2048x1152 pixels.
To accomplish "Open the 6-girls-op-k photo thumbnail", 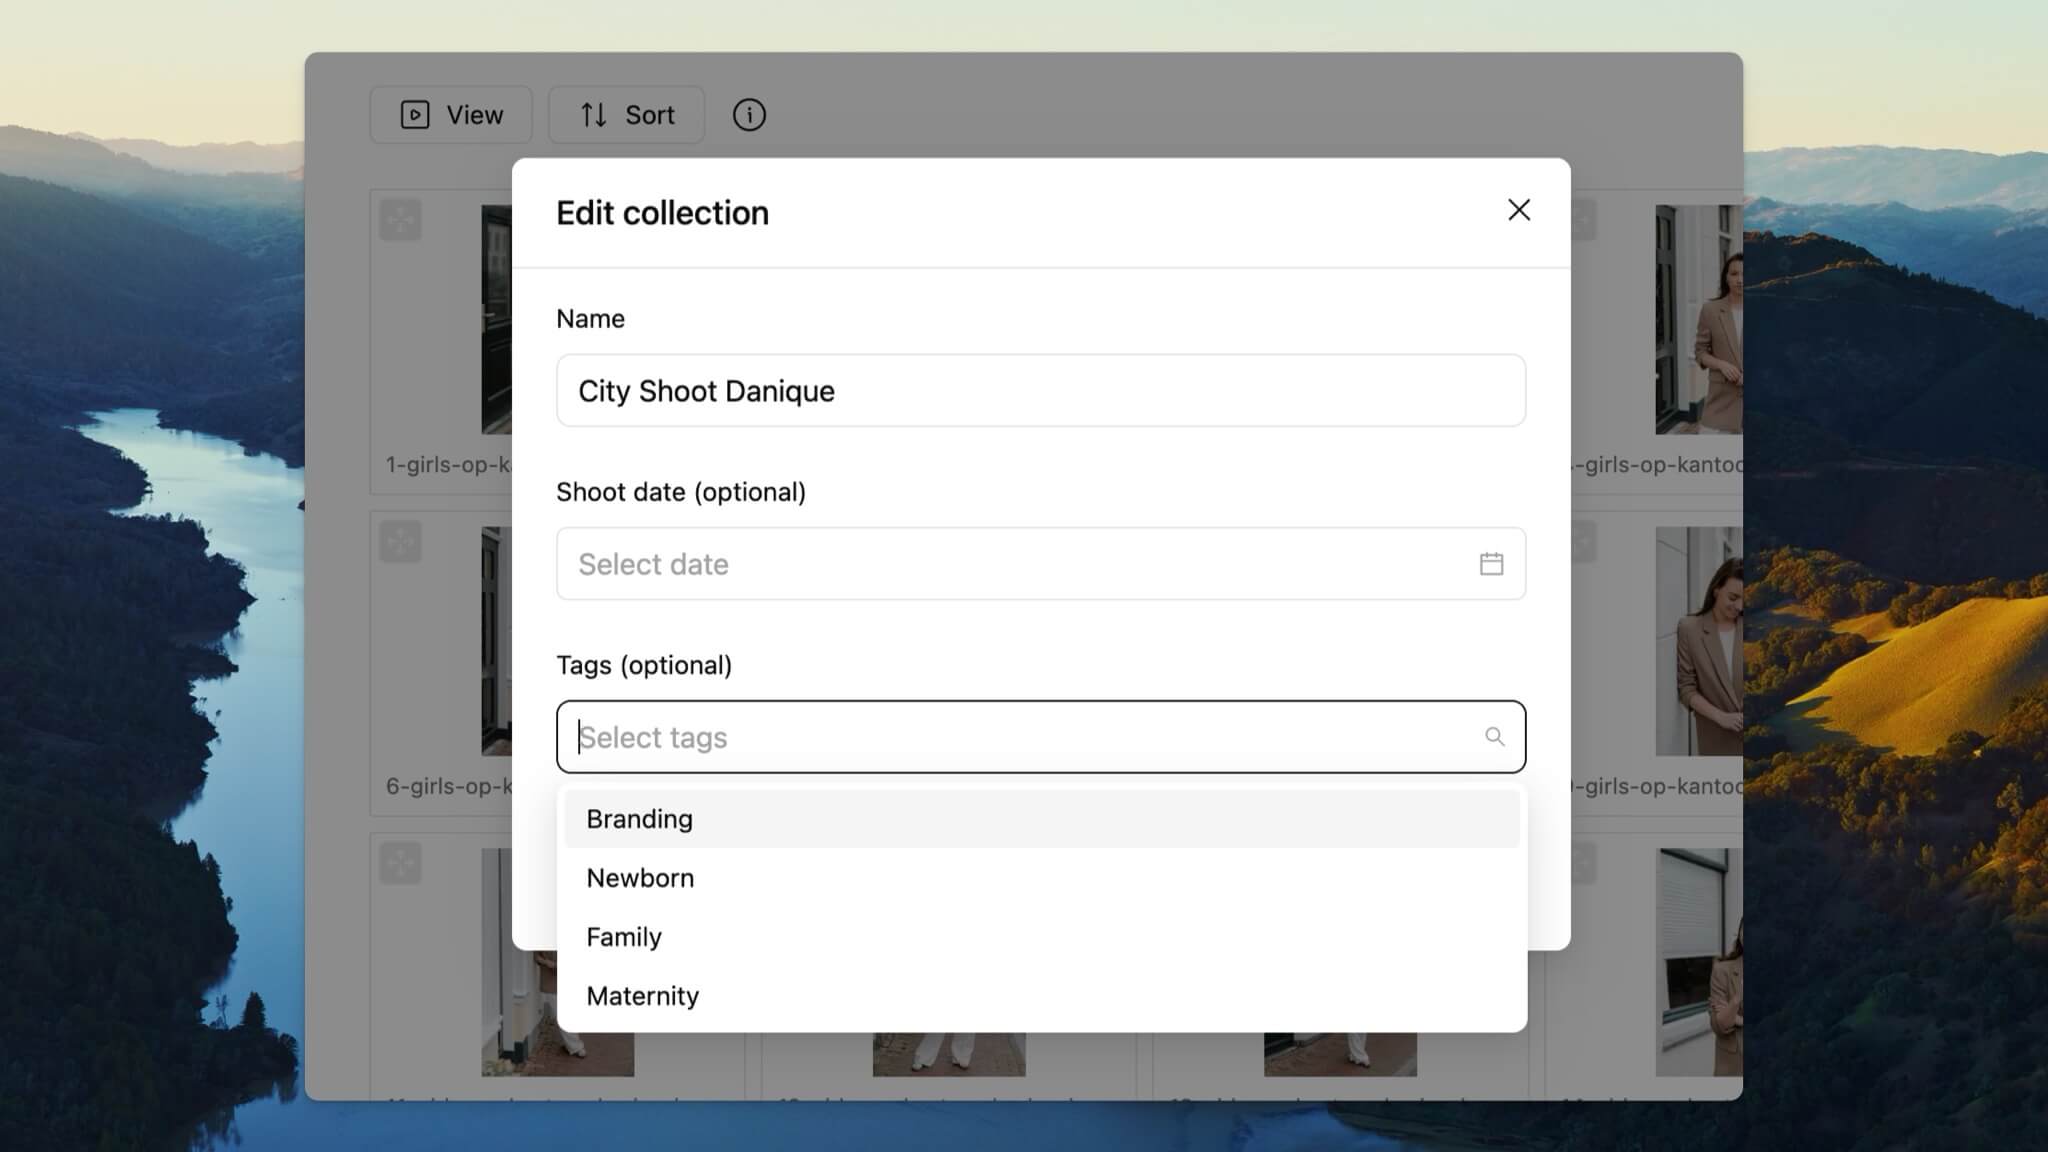I will [x=496, y=642].
